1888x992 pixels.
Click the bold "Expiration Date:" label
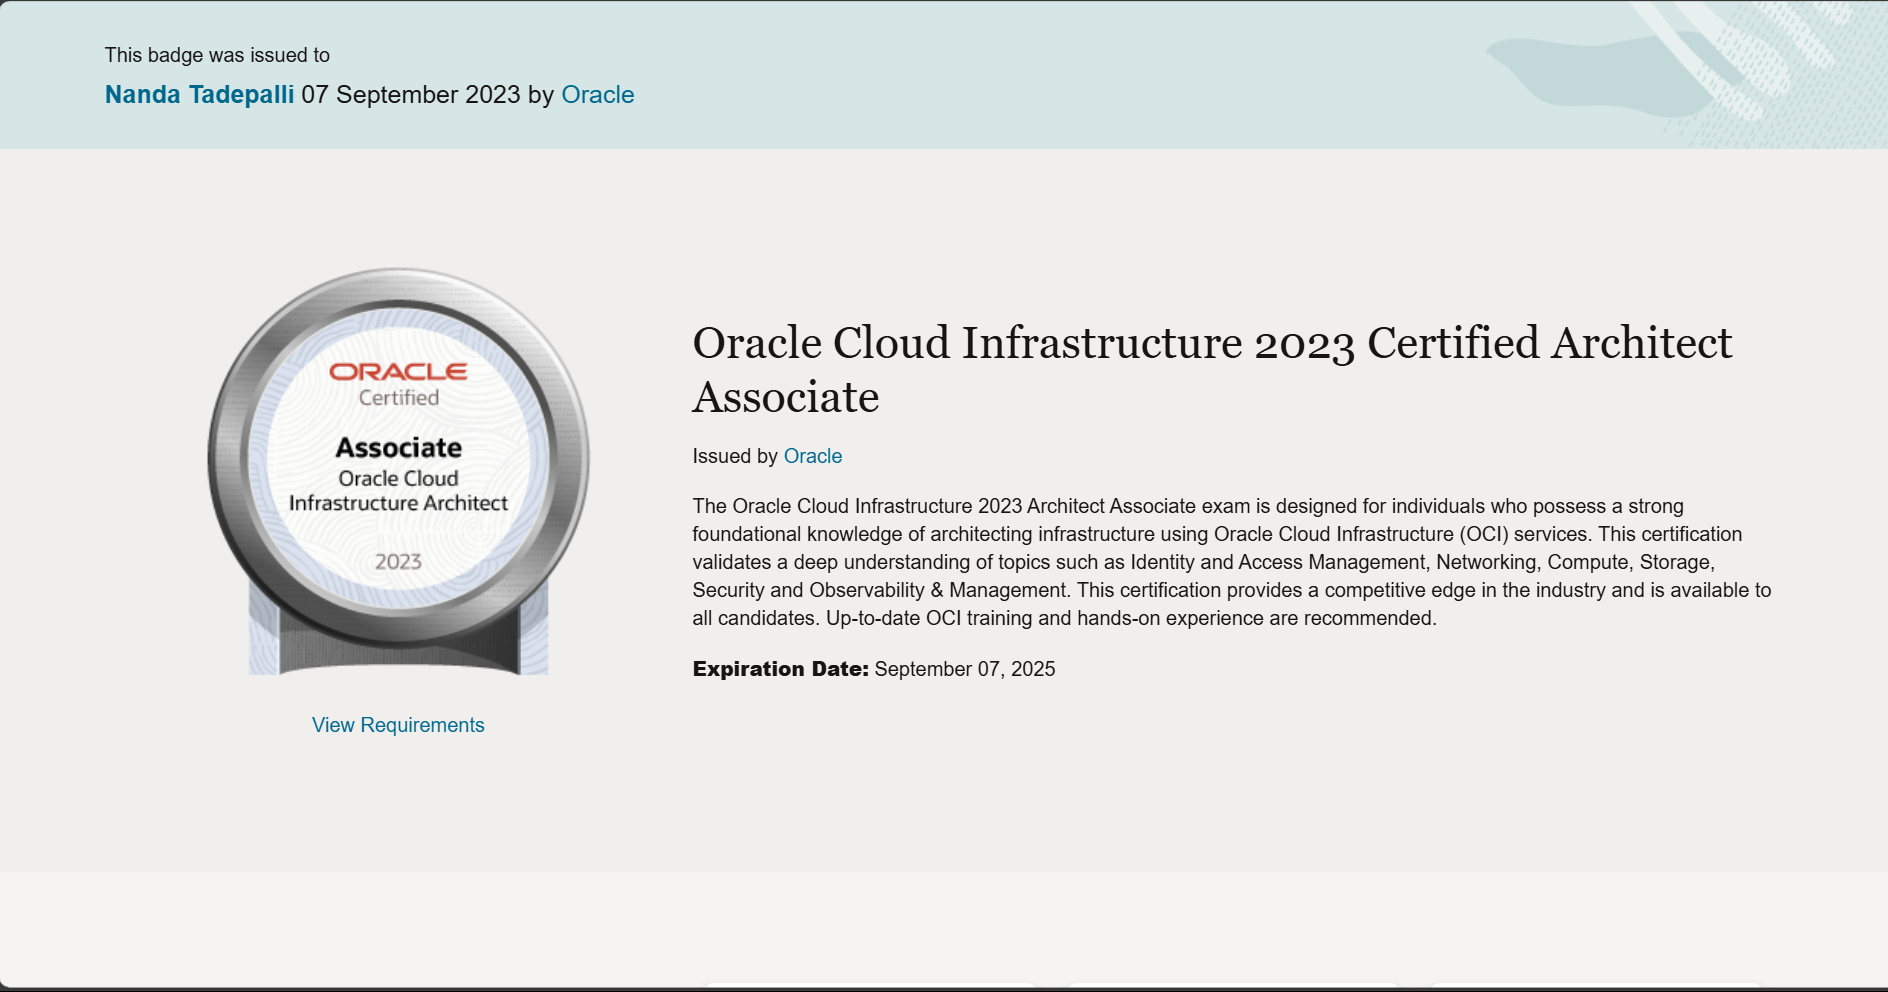[780, 669]
